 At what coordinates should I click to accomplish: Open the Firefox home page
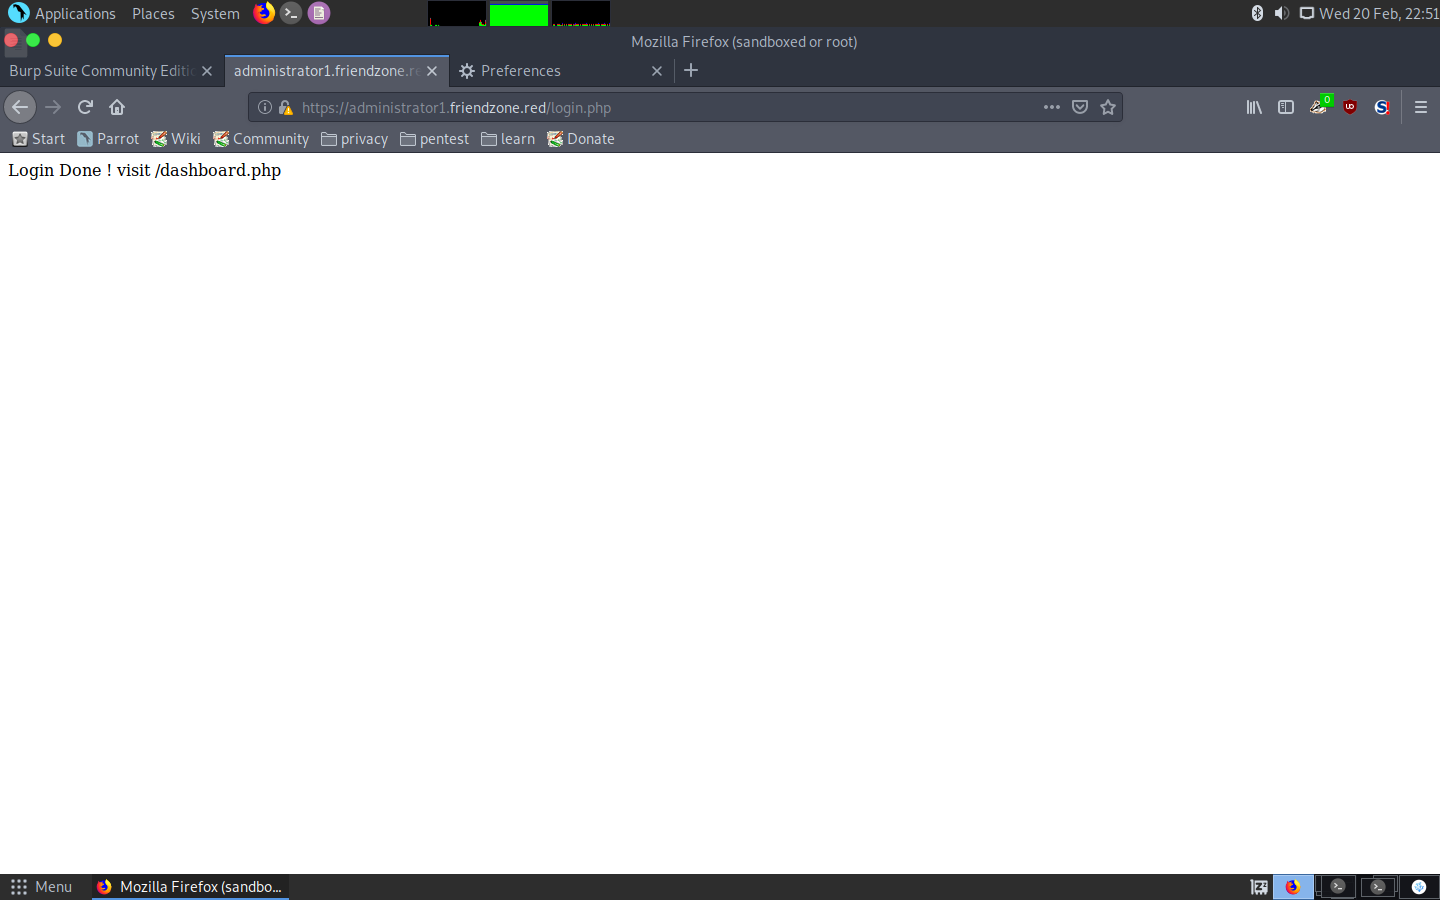[117, 107]
